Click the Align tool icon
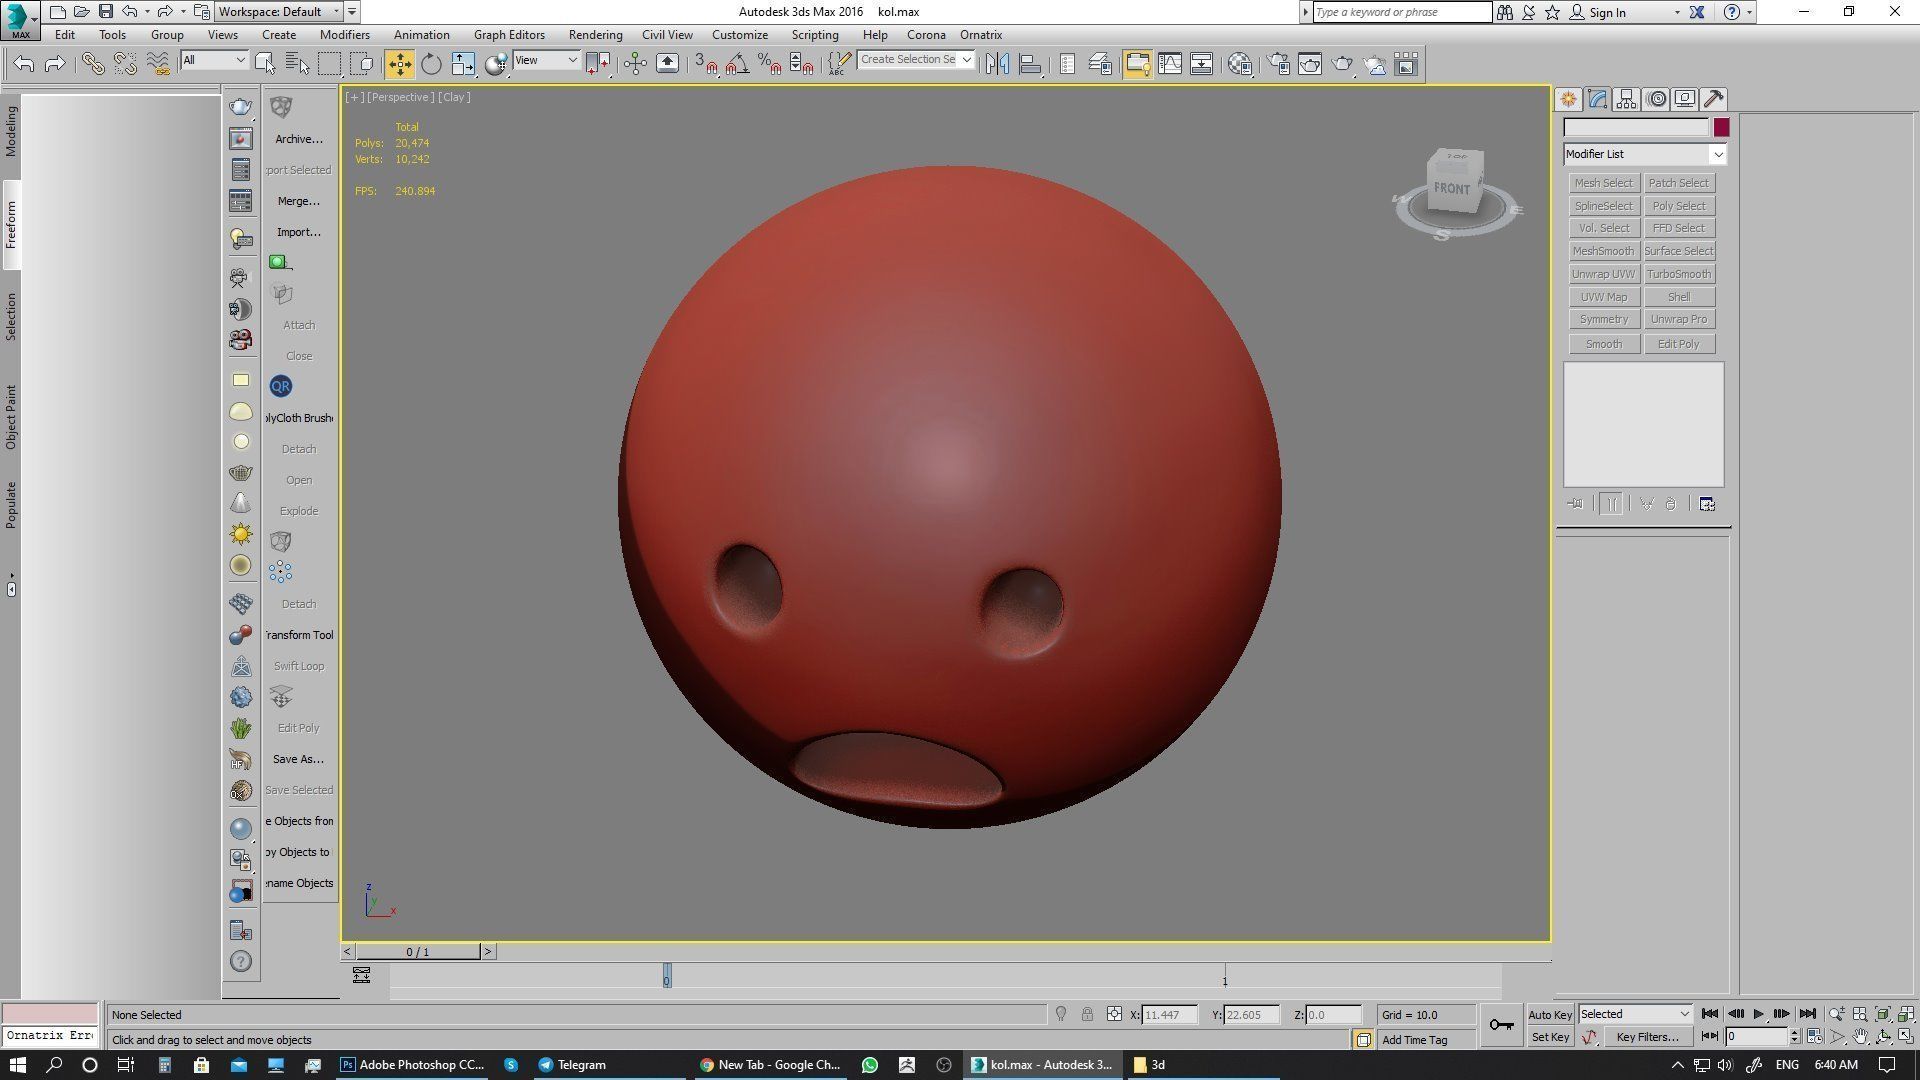 pos(1030,64)
